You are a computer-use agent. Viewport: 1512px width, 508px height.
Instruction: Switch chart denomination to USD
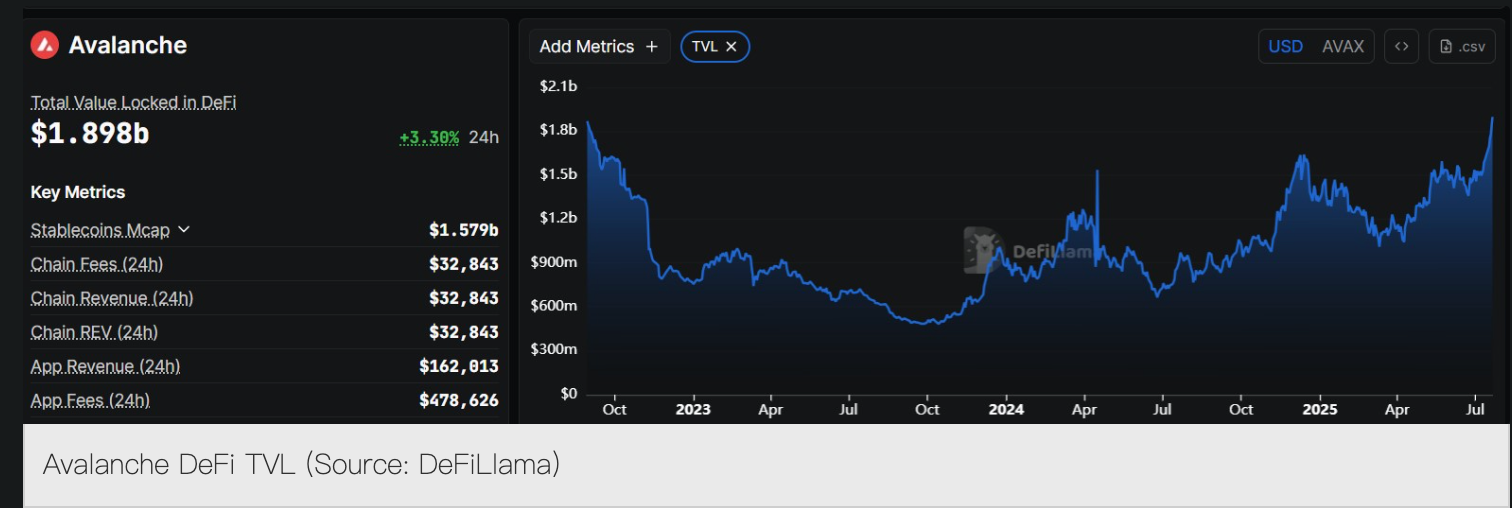click(1285, 47)
